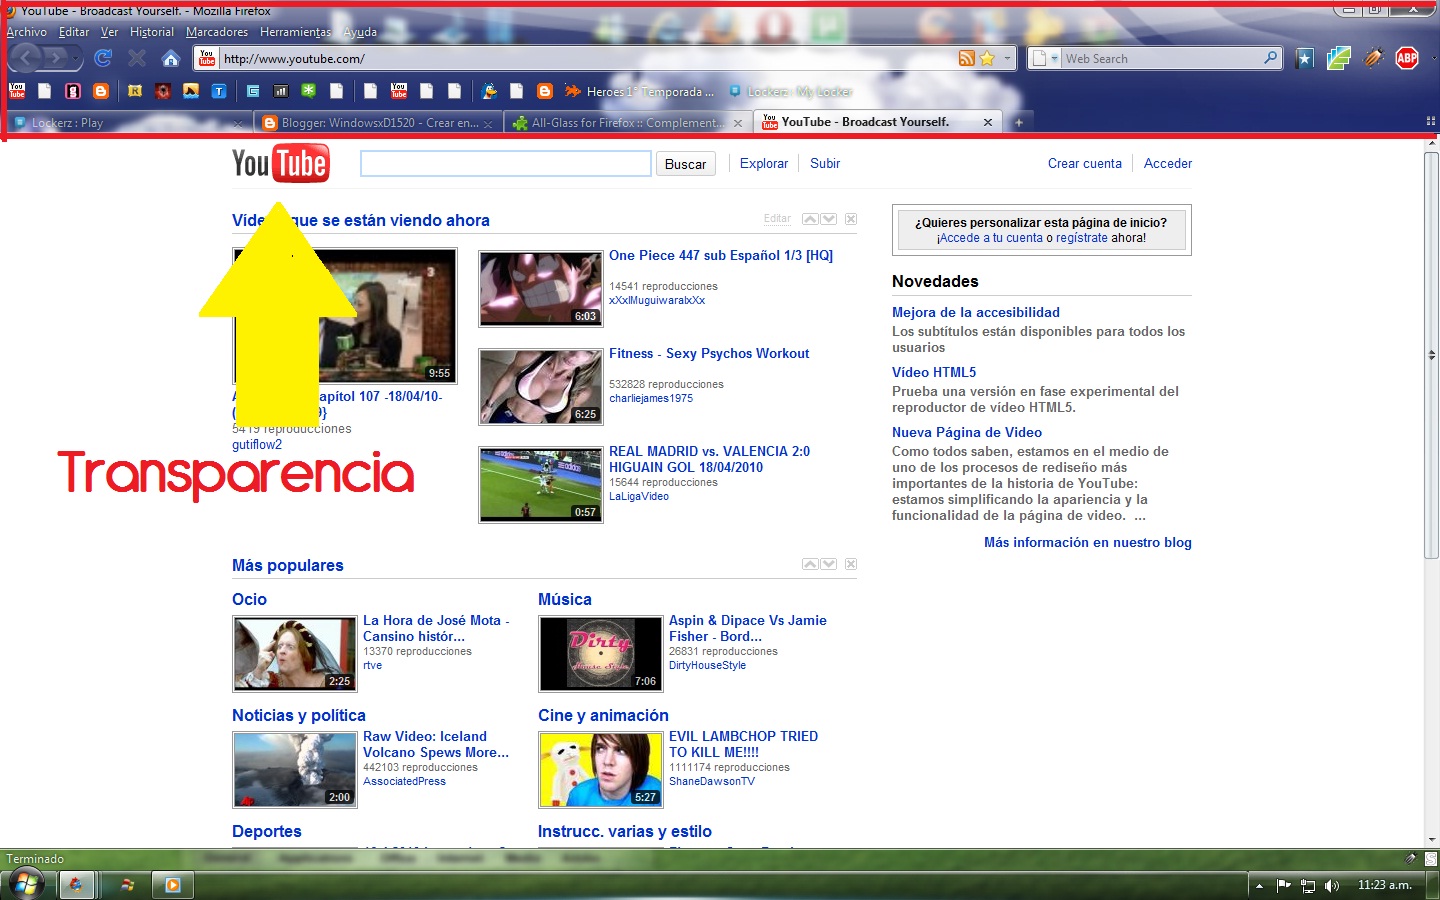The width and height of the screenshot is (1440, 900).
Task: Move the 'viendo ahora' module up arrow
Action: [810, 219]
